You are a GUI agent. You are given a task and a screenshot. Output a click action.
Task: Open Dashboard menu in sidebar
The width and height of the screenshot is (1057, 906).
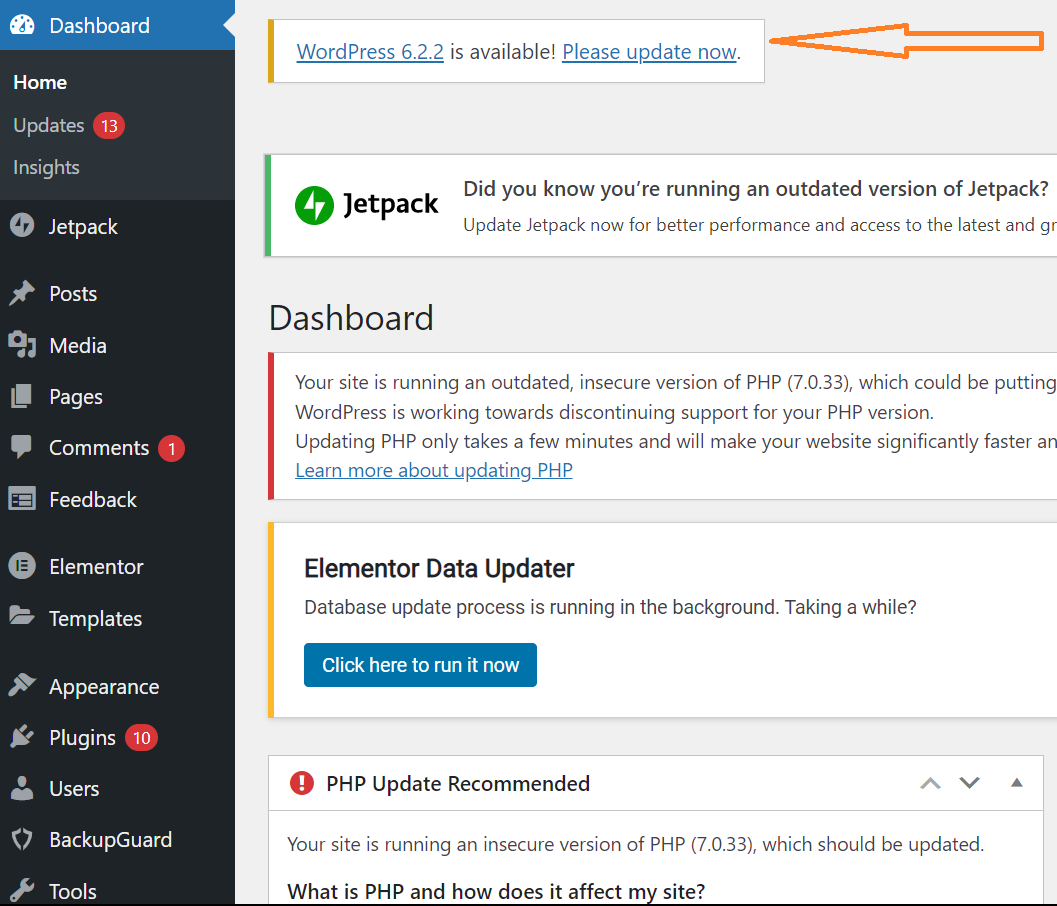117,25
